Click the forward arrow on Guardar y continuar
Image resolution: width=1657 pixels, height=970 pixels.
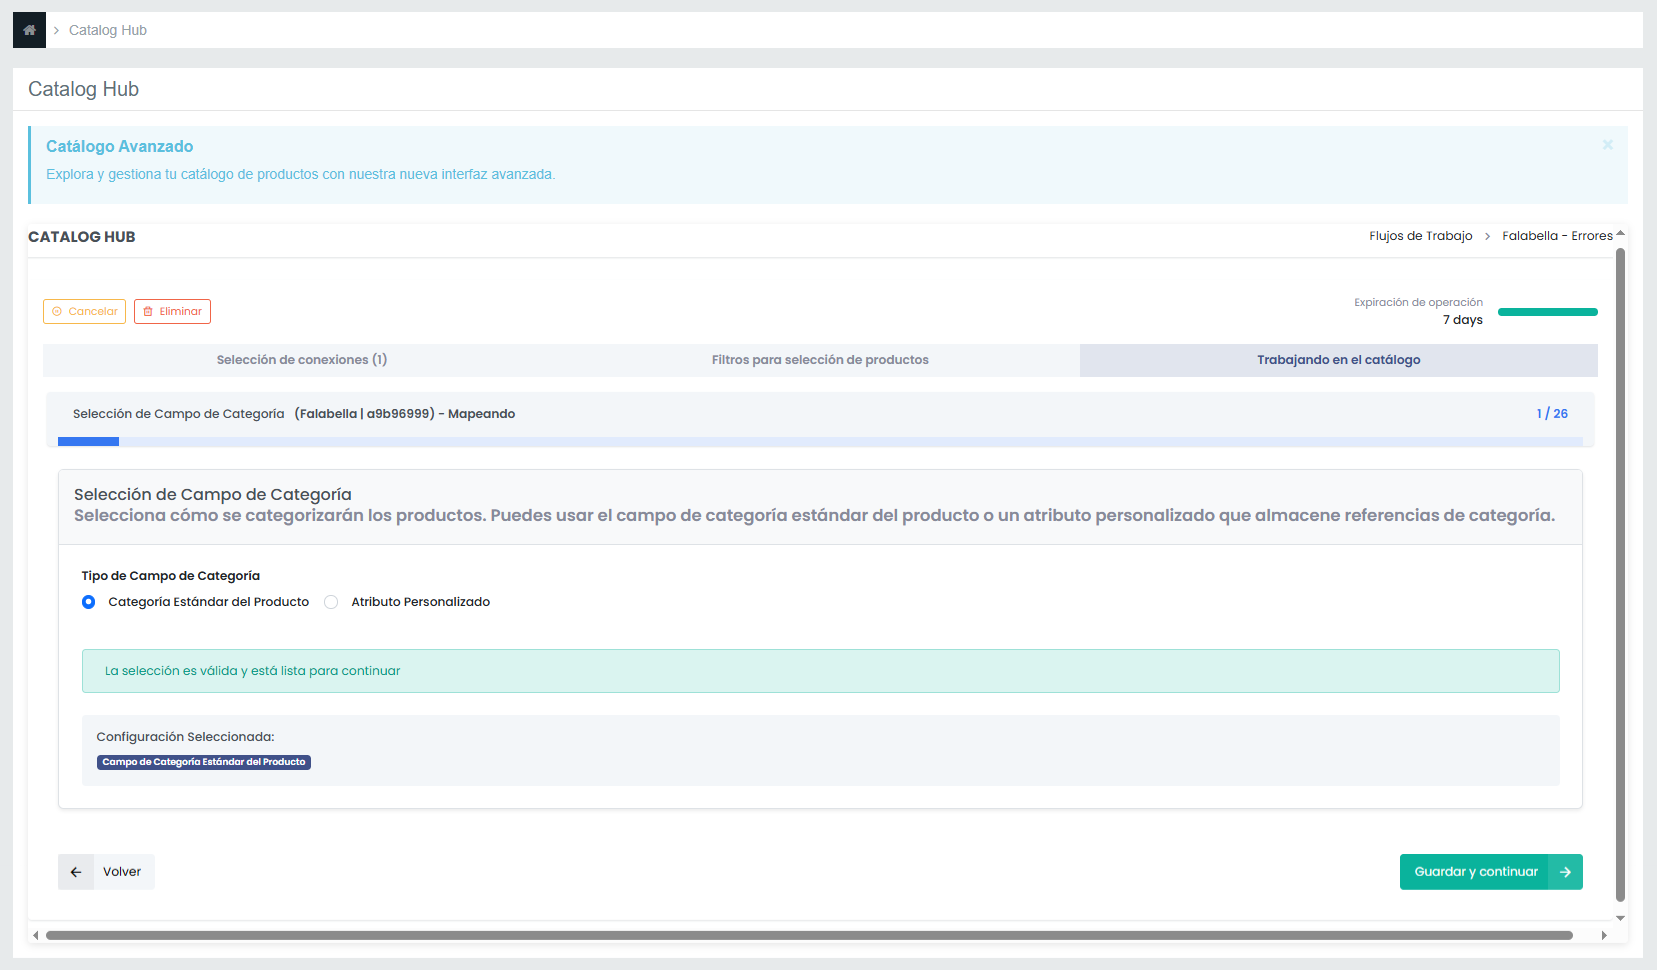(1565, 872)
